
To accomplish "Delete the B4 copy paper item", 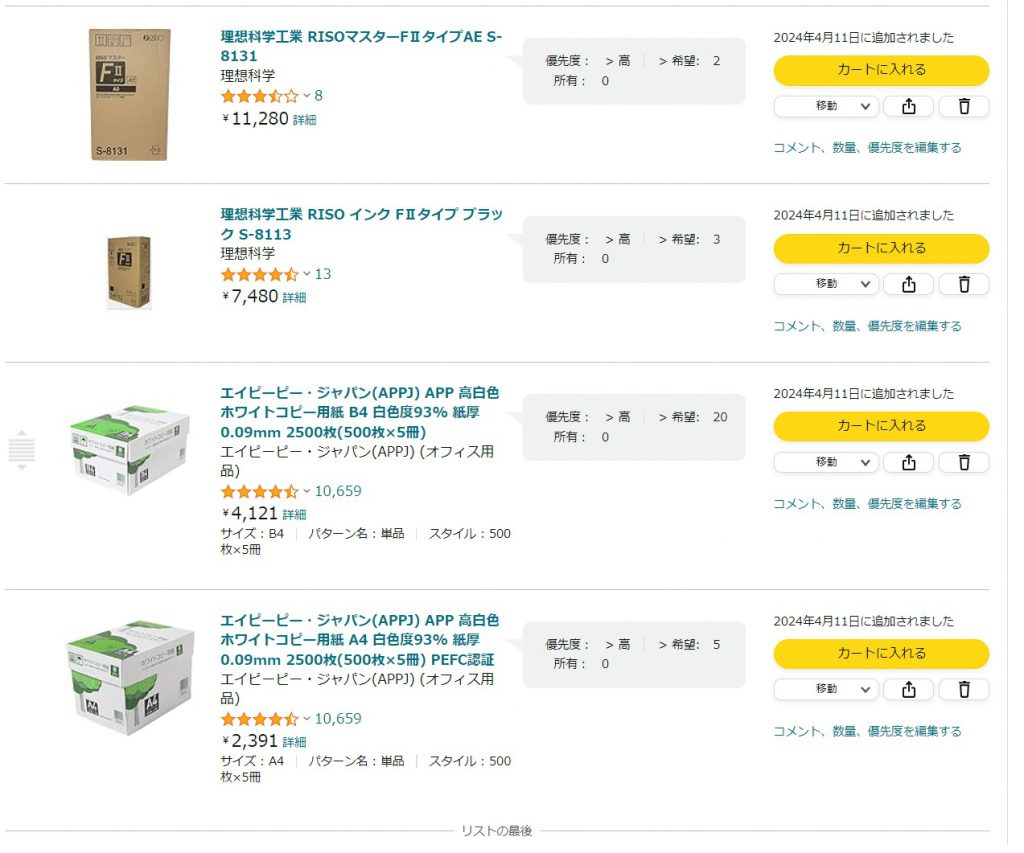I will pyautogui.click(x=964, y=462).
